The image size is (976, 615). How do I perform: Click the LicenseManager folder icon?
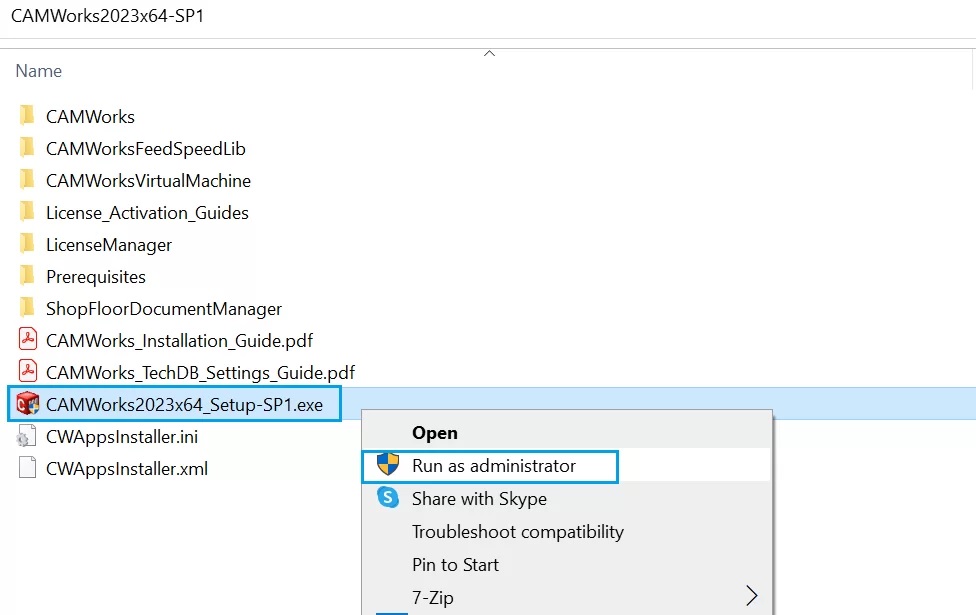click(x=27, y=244)
